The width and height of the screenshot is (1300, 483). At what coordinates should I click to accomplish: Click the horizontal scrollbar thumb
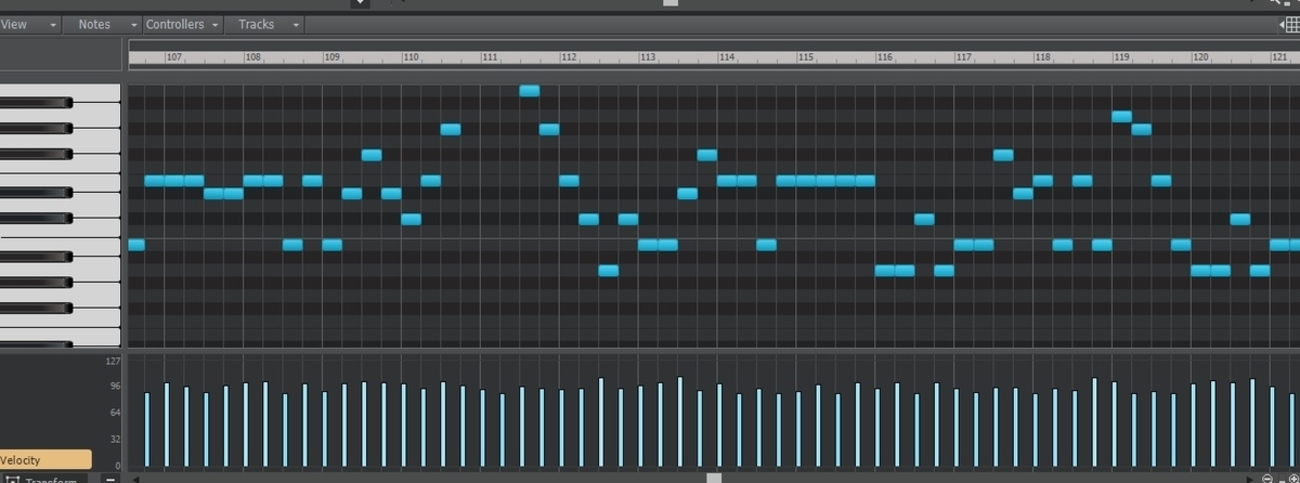coord(713,479)
